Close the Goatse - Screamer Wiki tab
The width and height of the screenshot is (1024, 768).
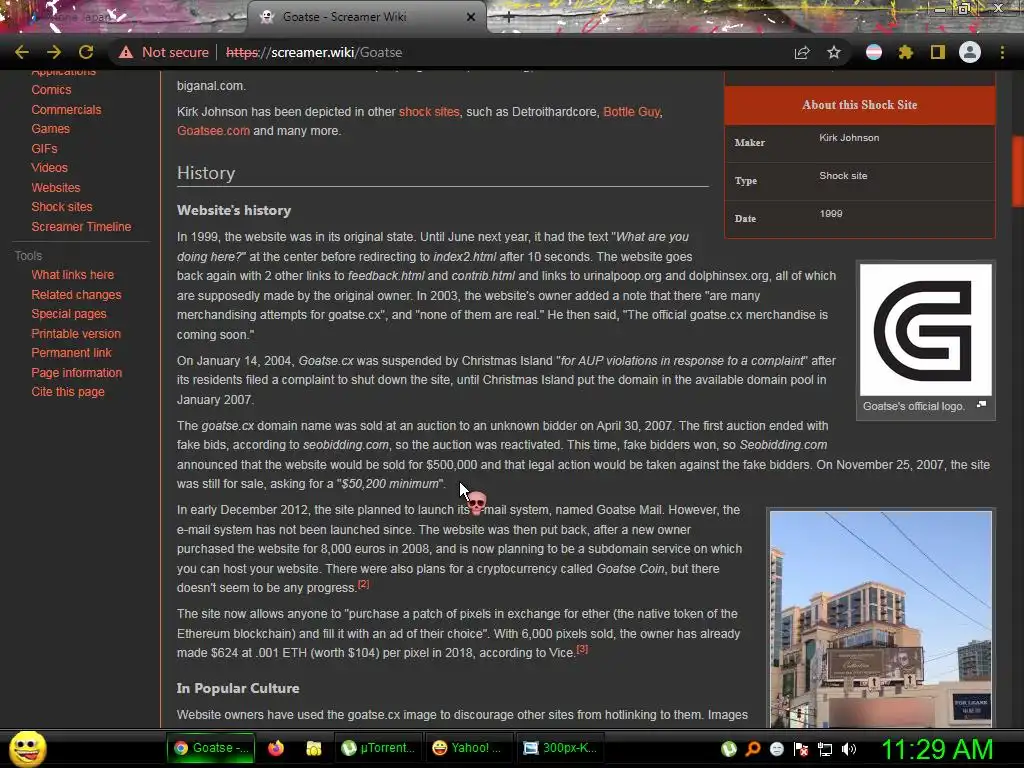point(471,17)
